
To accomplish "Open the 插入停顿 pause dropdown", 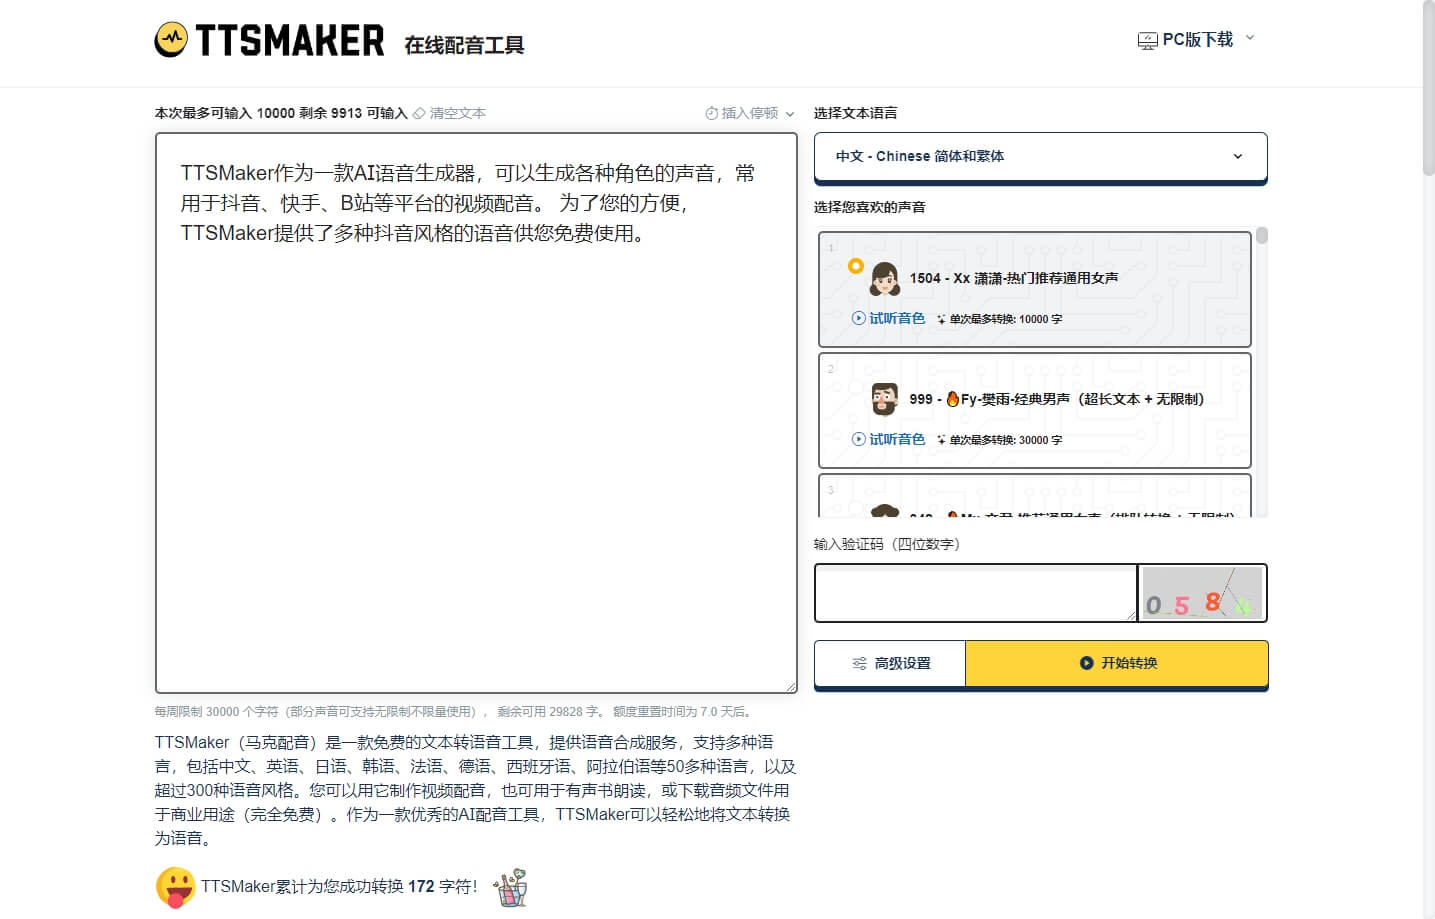I will 750,113.
